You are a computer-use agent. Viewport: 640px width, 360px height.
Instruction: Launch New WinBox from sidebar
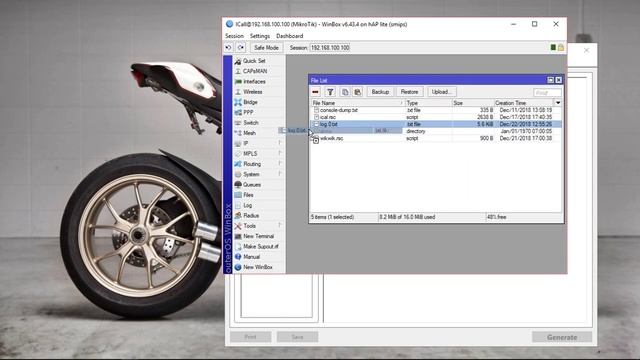(258, 267)
